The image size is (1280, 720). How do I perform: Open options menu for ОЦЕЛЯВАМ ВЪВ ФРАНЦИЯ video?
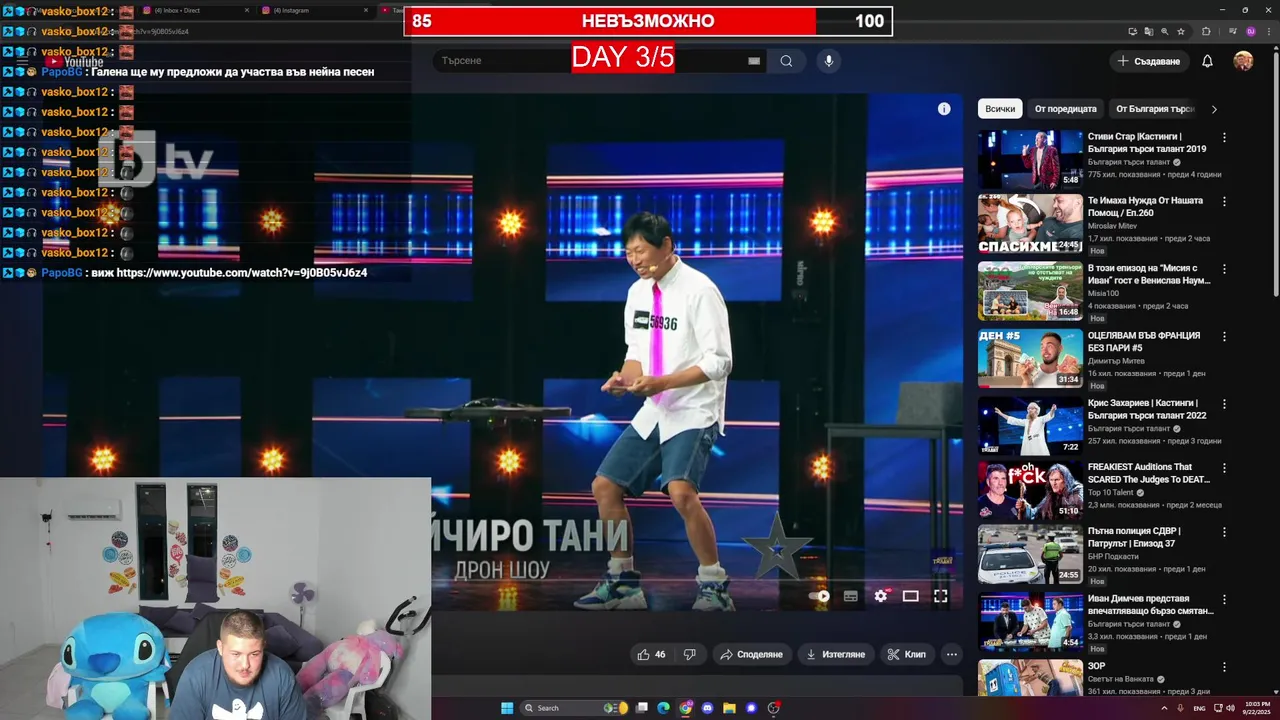[x=1224, y=337]
